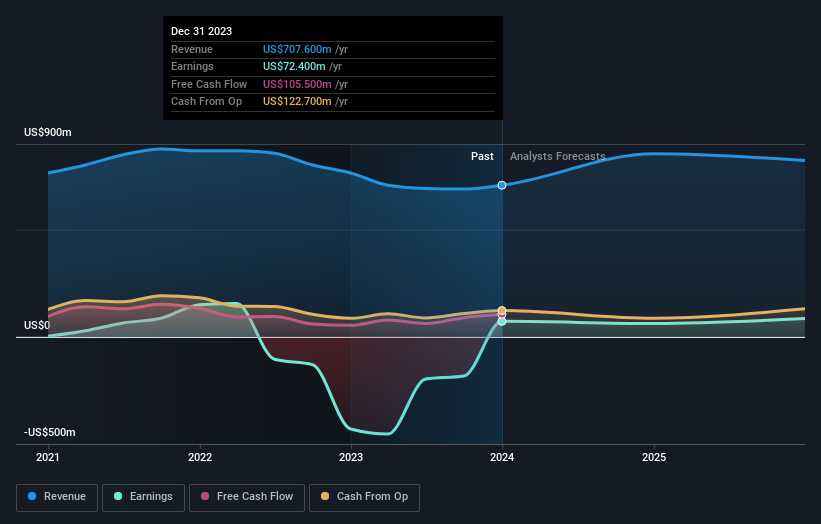This screenshot has width=821, height=524.
Task: Toggle the Revenue series legend button
Action: pos(57,497)
